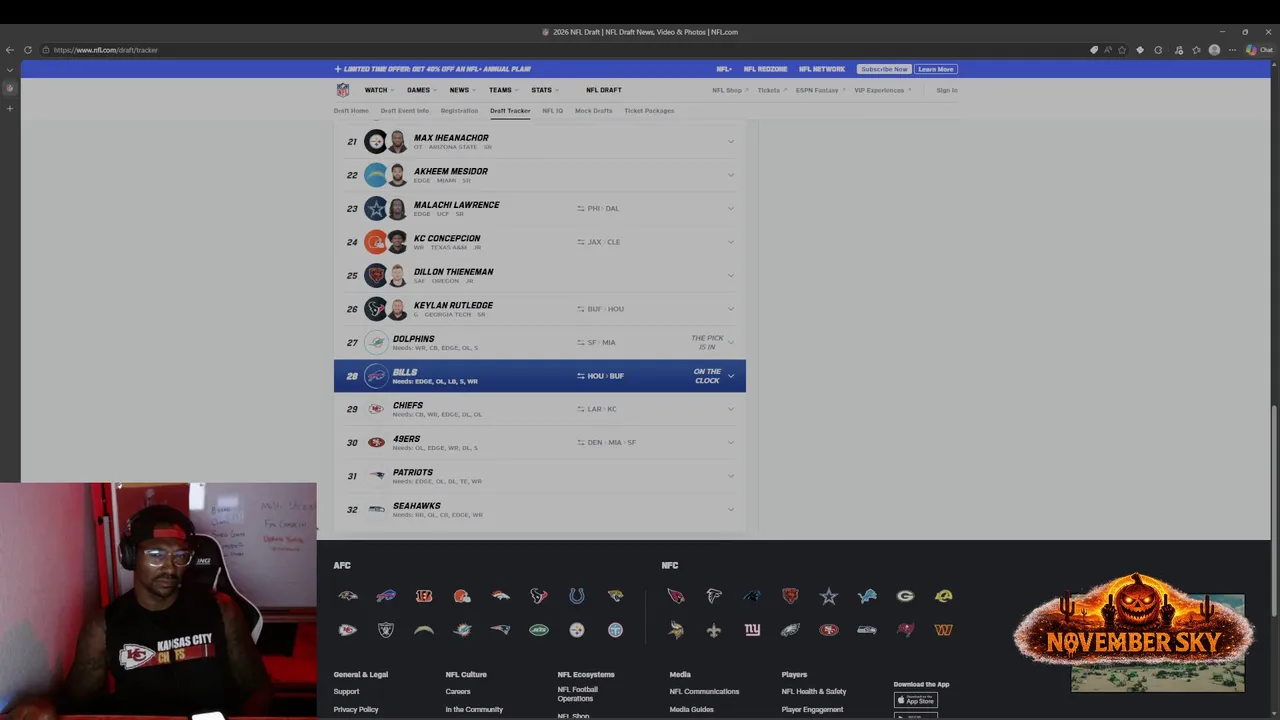Screen dimensions: 1280x720
Task: Select the San Francisco 49ers footer logo
Action: pyautogui.click(x=829, y=630)
